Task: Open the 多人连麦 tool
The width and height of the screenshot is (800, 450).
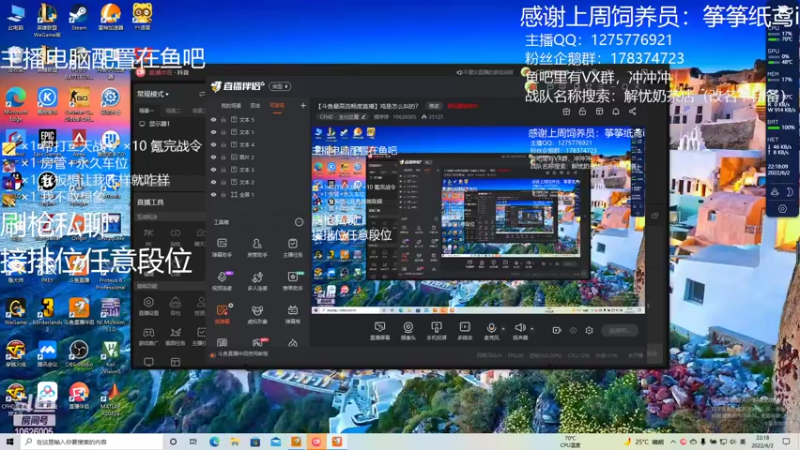Action: coord(257,281)
